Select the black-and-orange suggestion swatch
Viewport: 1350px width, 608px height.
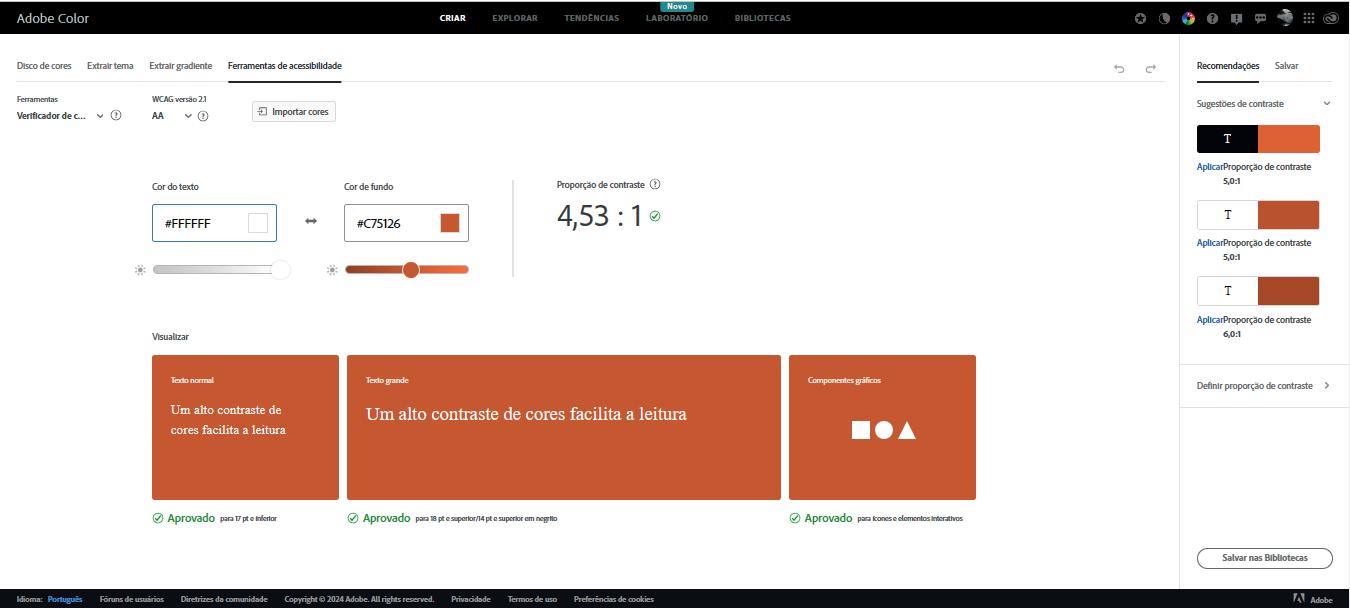1258,139
